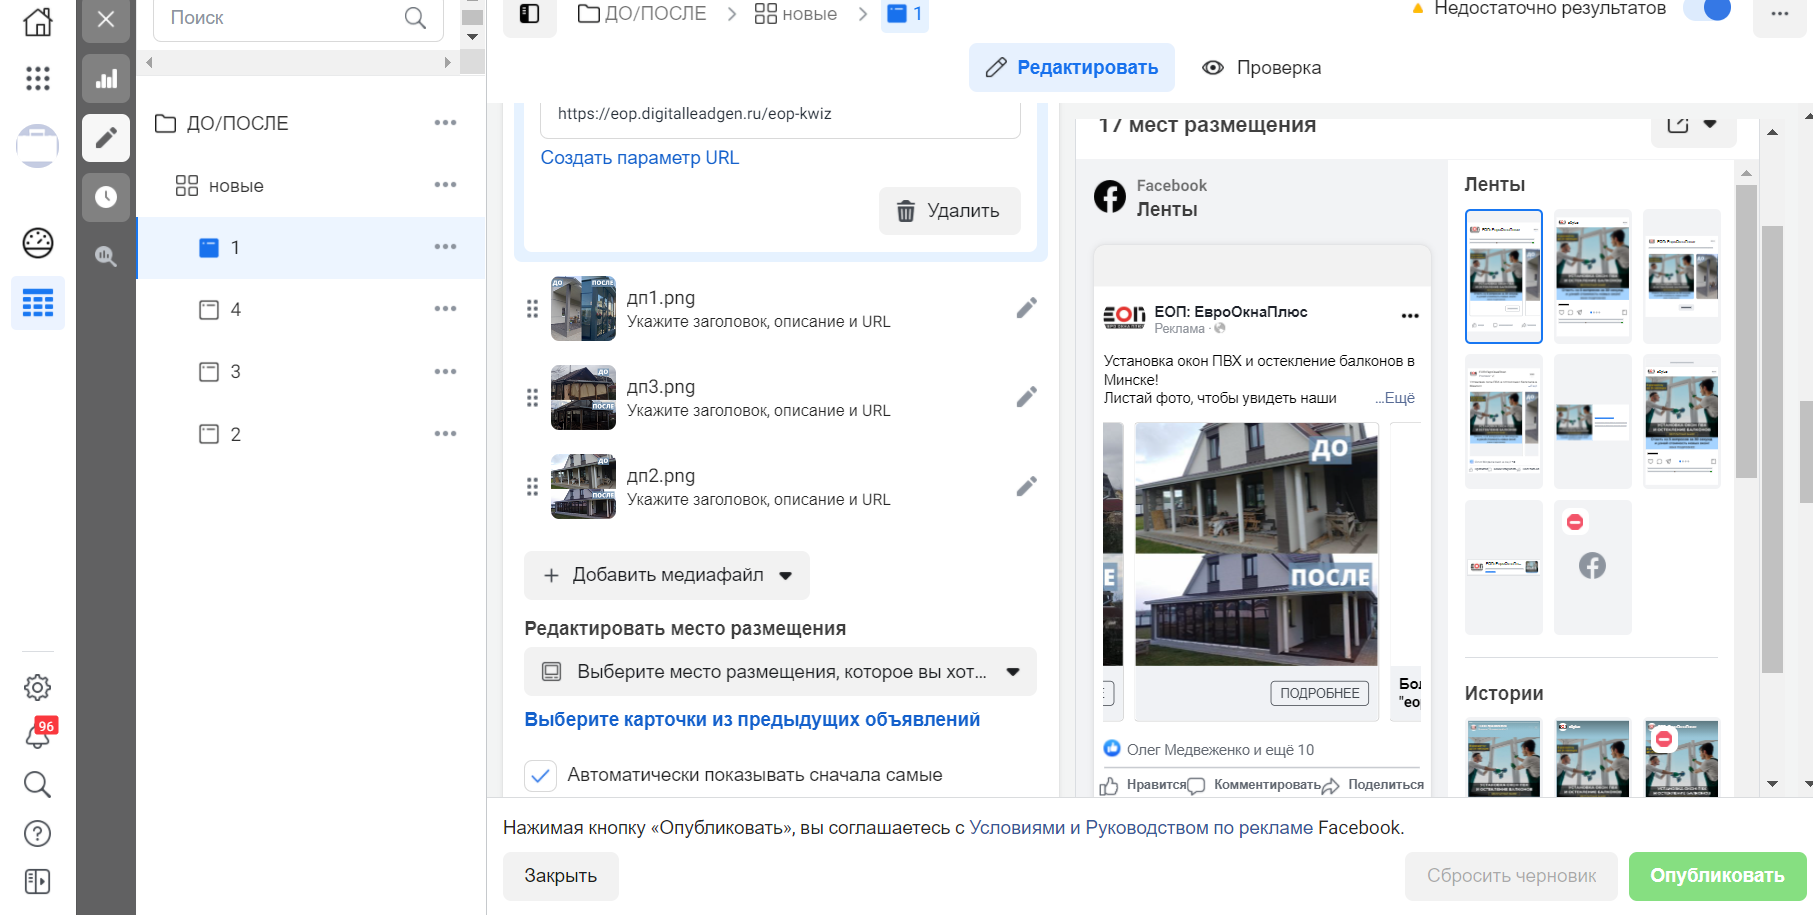Expand the share preview dropdown arrow
The image size is (1813, 915).
point(1710,124)
